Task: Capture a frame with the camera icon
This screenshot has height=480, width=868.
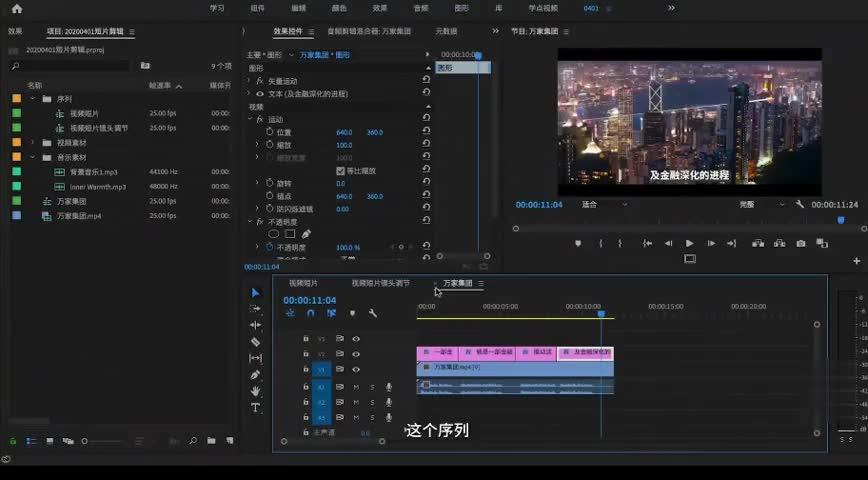Action: [x=800, y=243]
